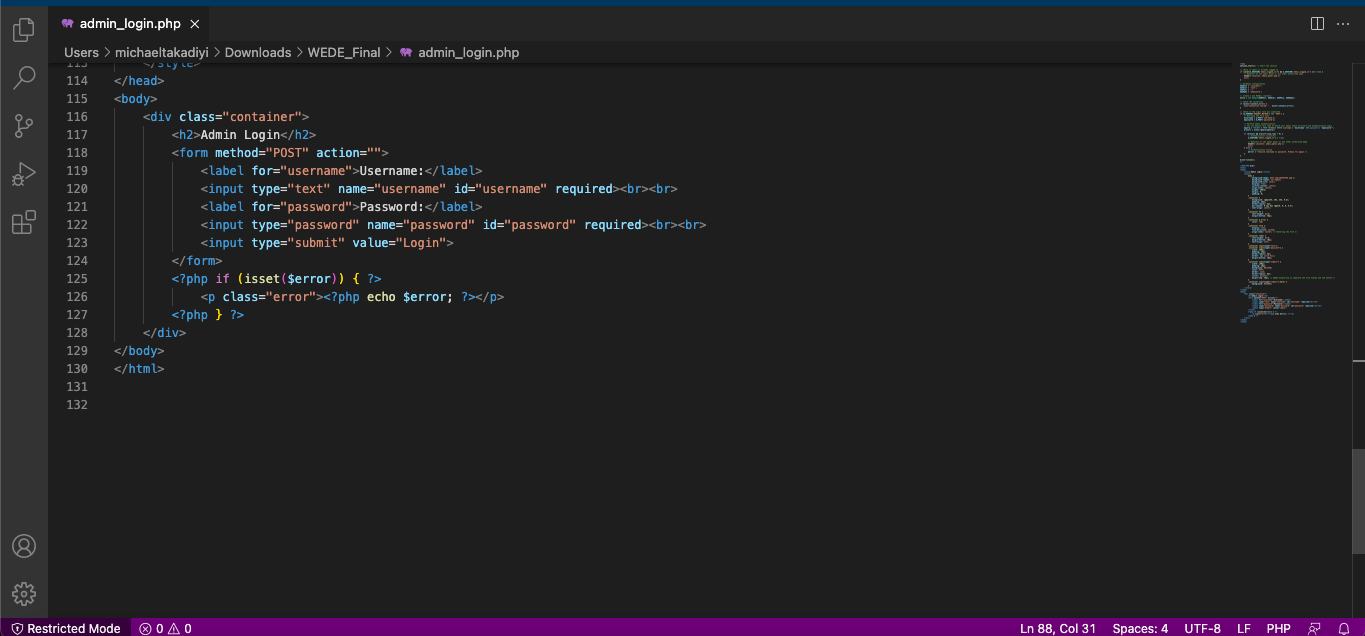Viewport: 1365px width, 636px height.
Task: Open the Run and Debug view
Action: [23, 174]
